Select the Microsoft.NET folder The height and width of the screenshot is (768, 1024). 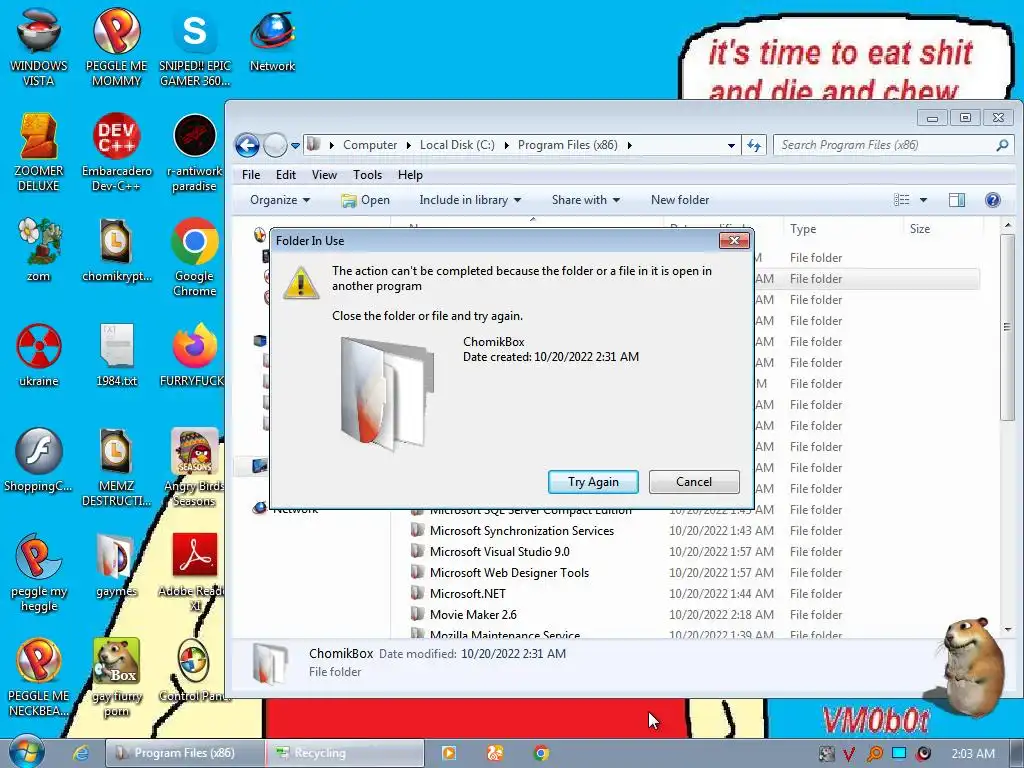pos(467,594)
